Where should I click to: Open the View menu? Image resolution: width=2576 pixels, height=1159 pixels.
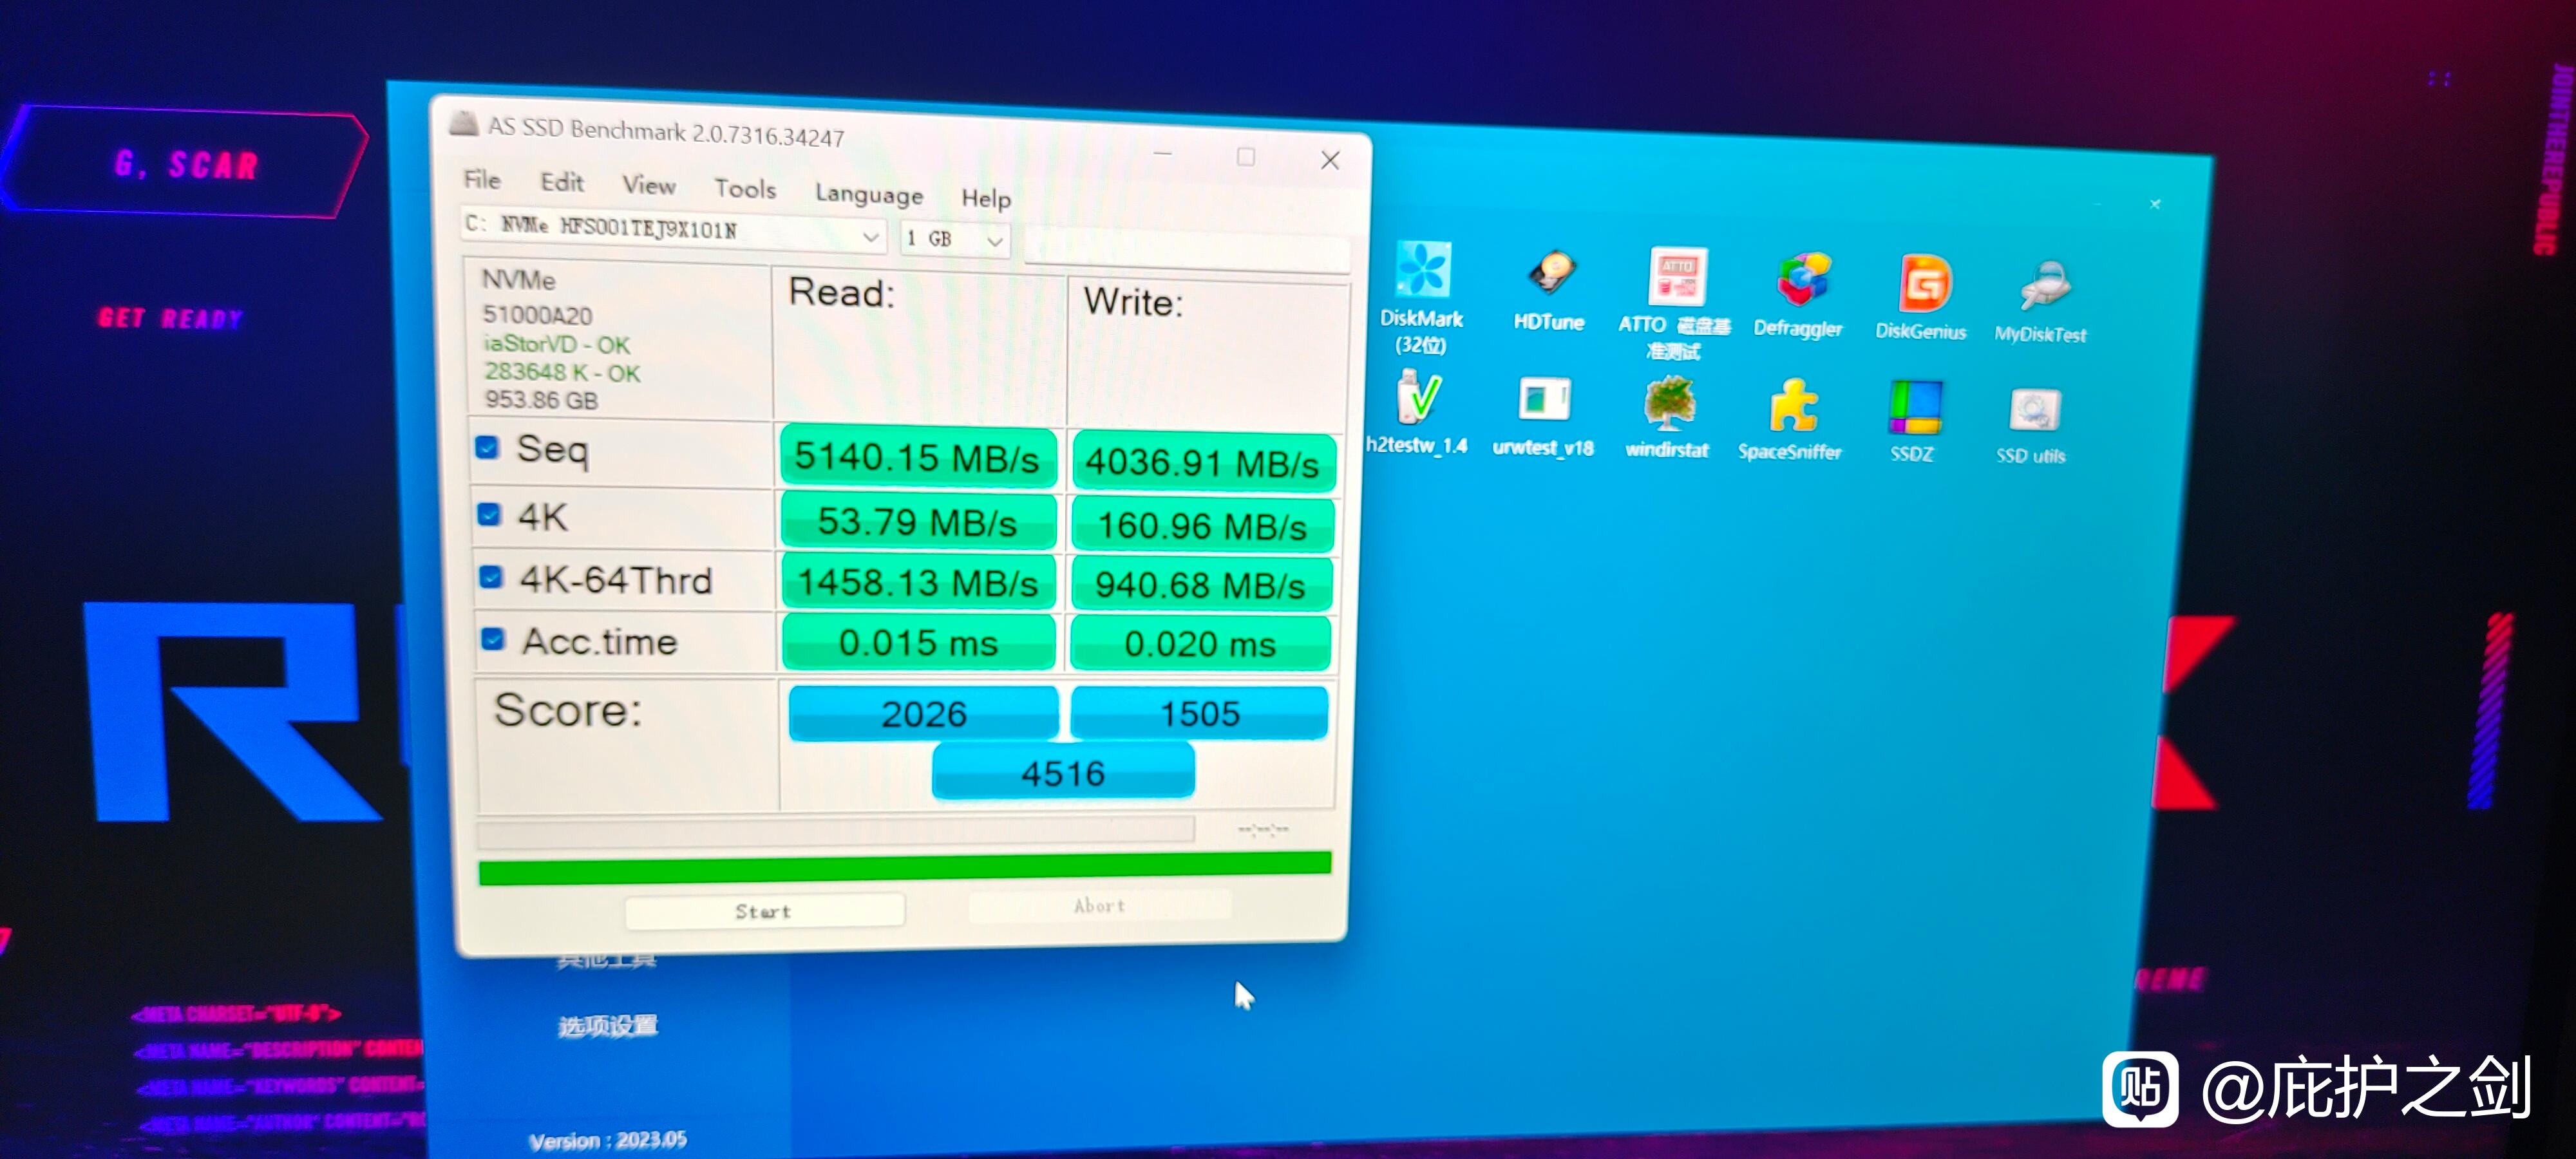coord(649,185)
